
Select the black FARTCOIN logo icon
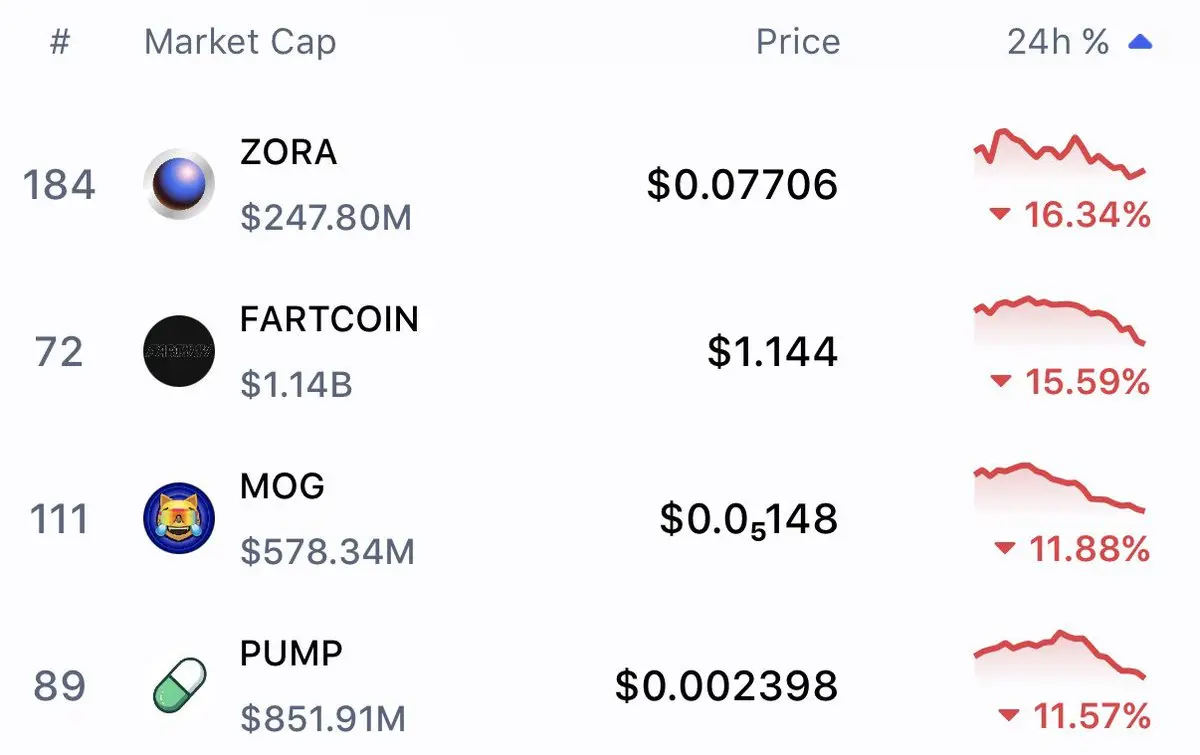[179, 351]
